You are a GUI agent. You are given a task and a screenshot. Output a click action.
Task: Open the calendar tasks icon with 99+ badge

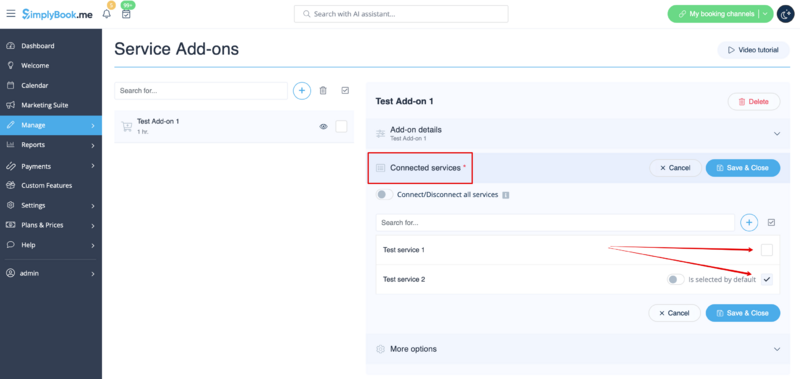126,14
